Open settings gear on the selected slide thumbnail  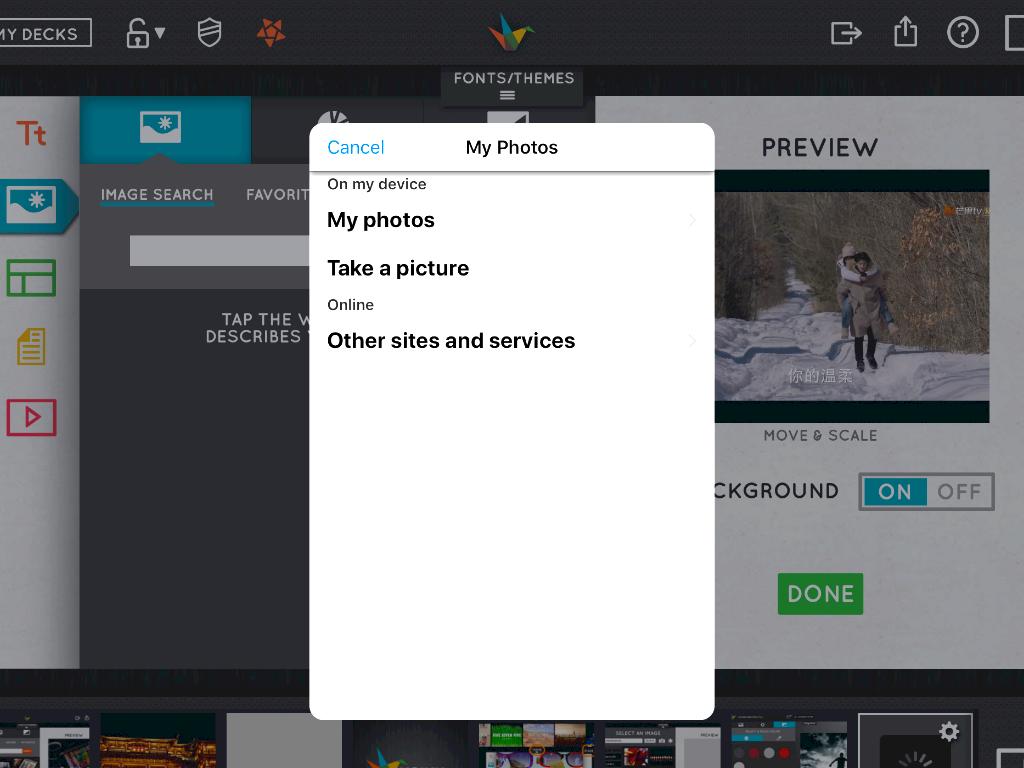point(949,732)
